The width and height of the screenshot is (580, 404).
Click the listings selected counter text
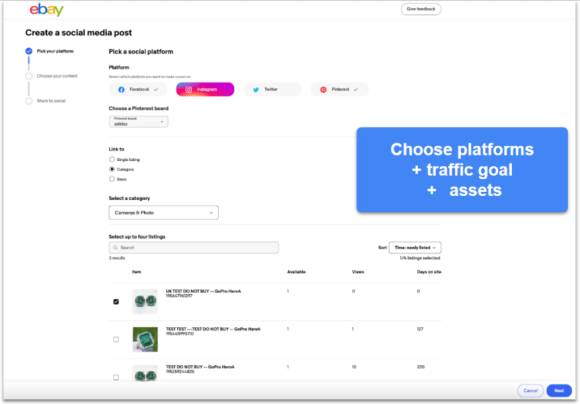[x=420, y=258]
